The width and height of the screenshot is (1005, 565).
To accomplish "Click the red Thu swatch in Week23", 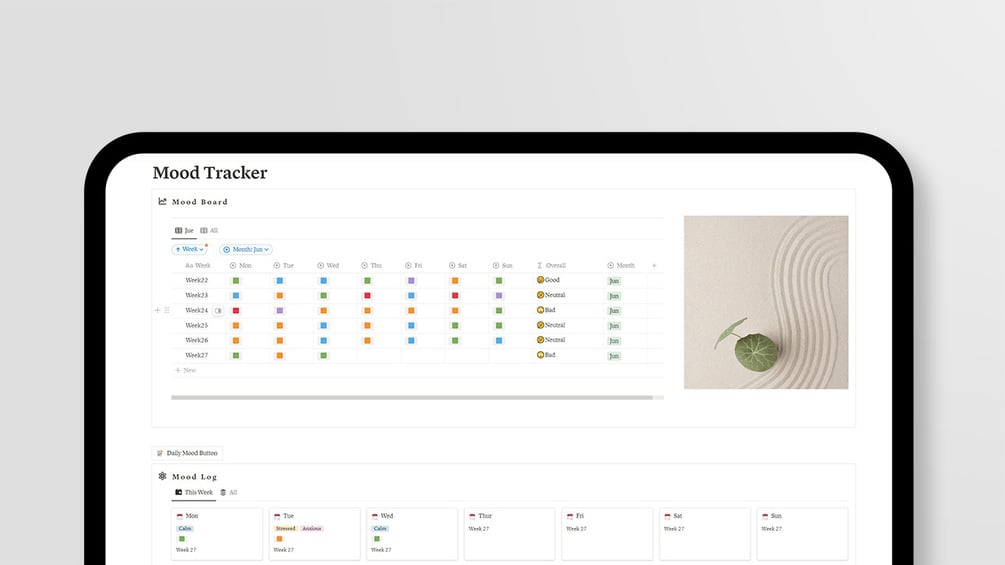I will click(367, 295).
